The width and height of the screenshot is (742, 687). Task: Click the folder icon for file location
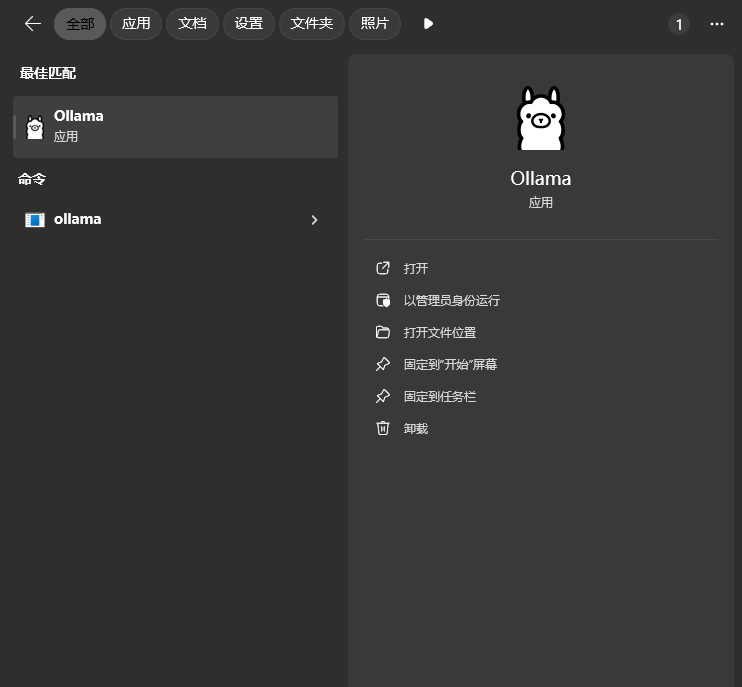pyautogui.click(x=383, y=333)
